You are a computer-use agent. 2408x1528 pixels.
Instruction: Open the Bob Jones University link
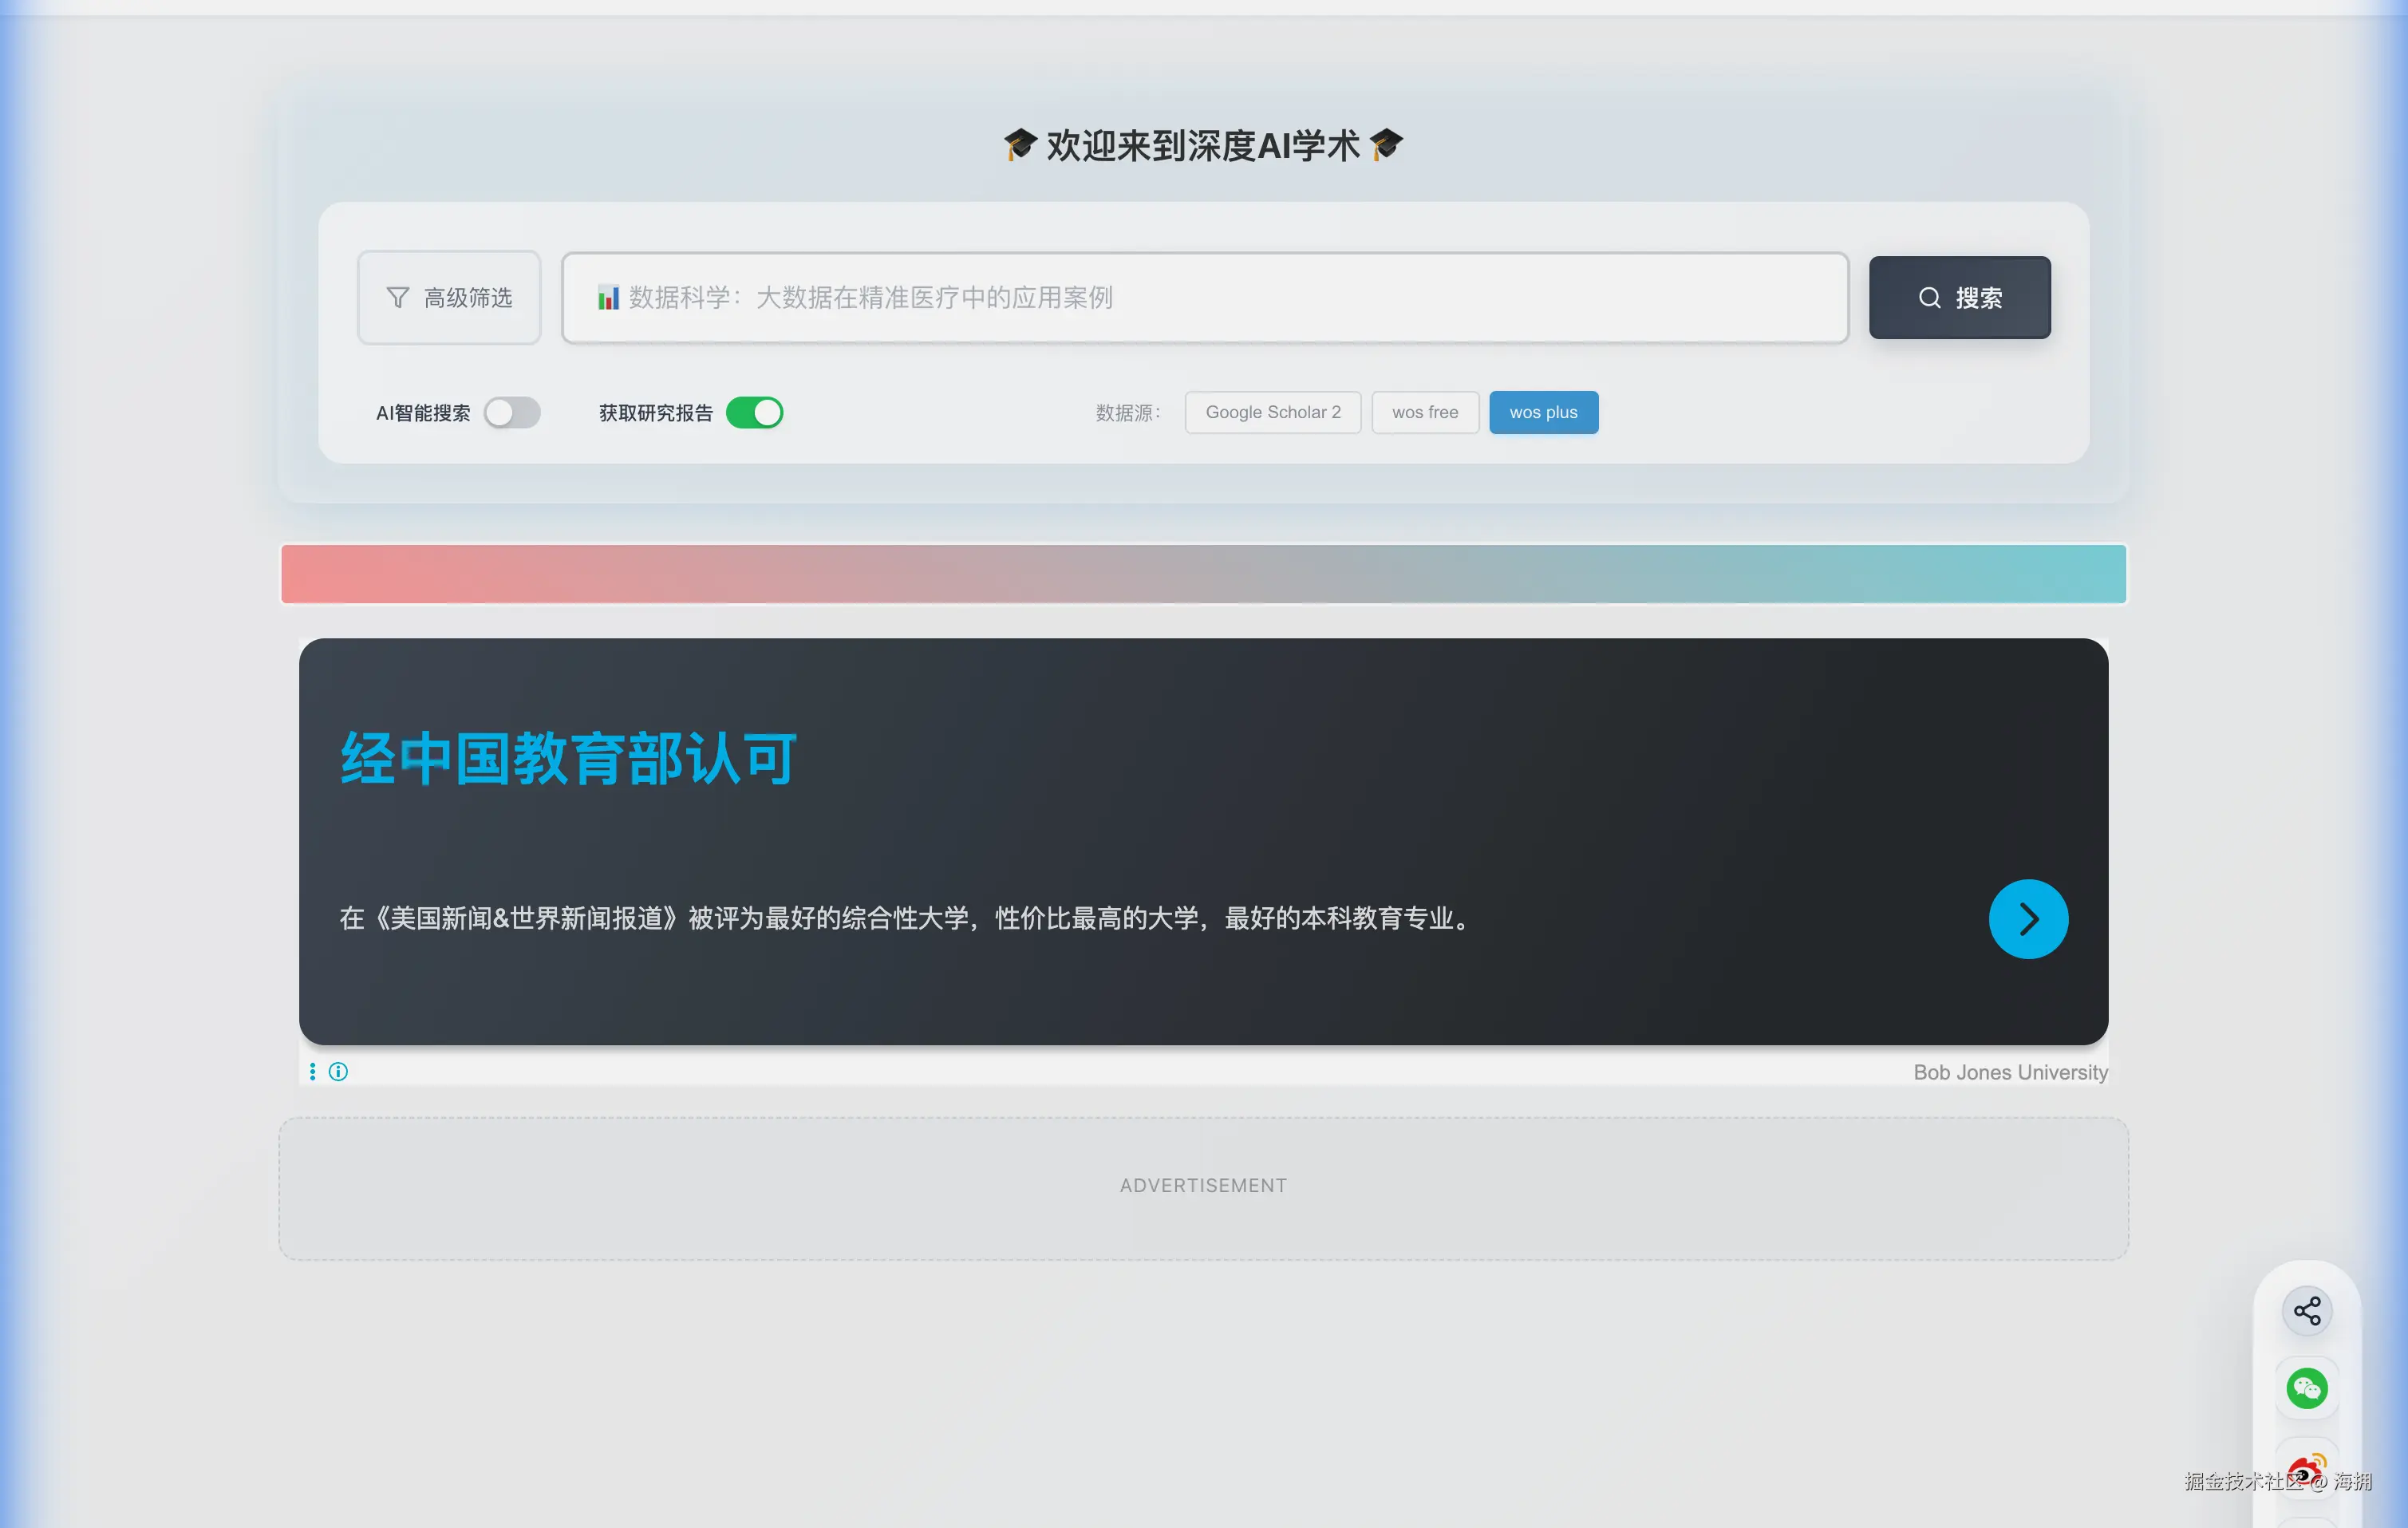[x=2008, y=1071]
